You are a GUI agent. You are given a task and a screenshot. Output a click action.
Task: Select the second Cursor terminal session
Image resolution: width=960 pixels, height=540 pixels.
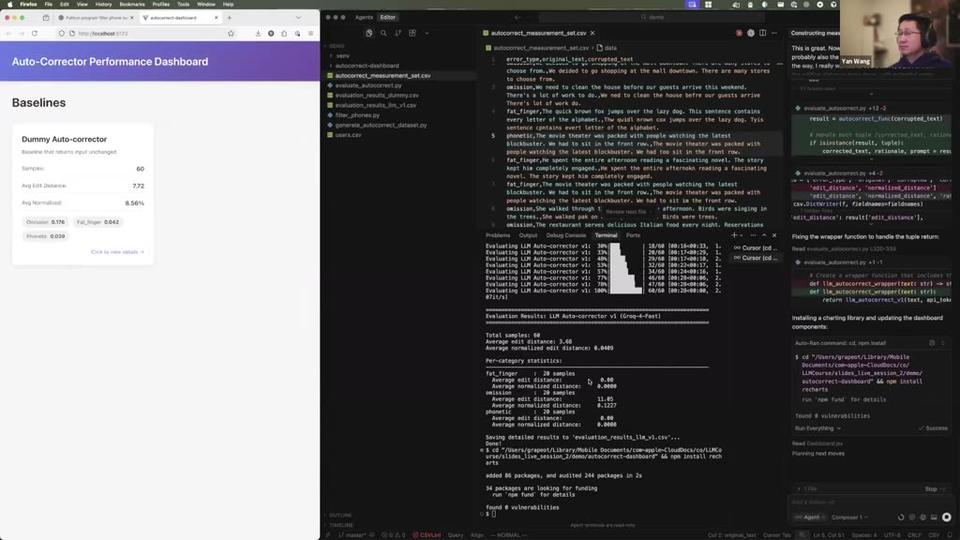756,258
